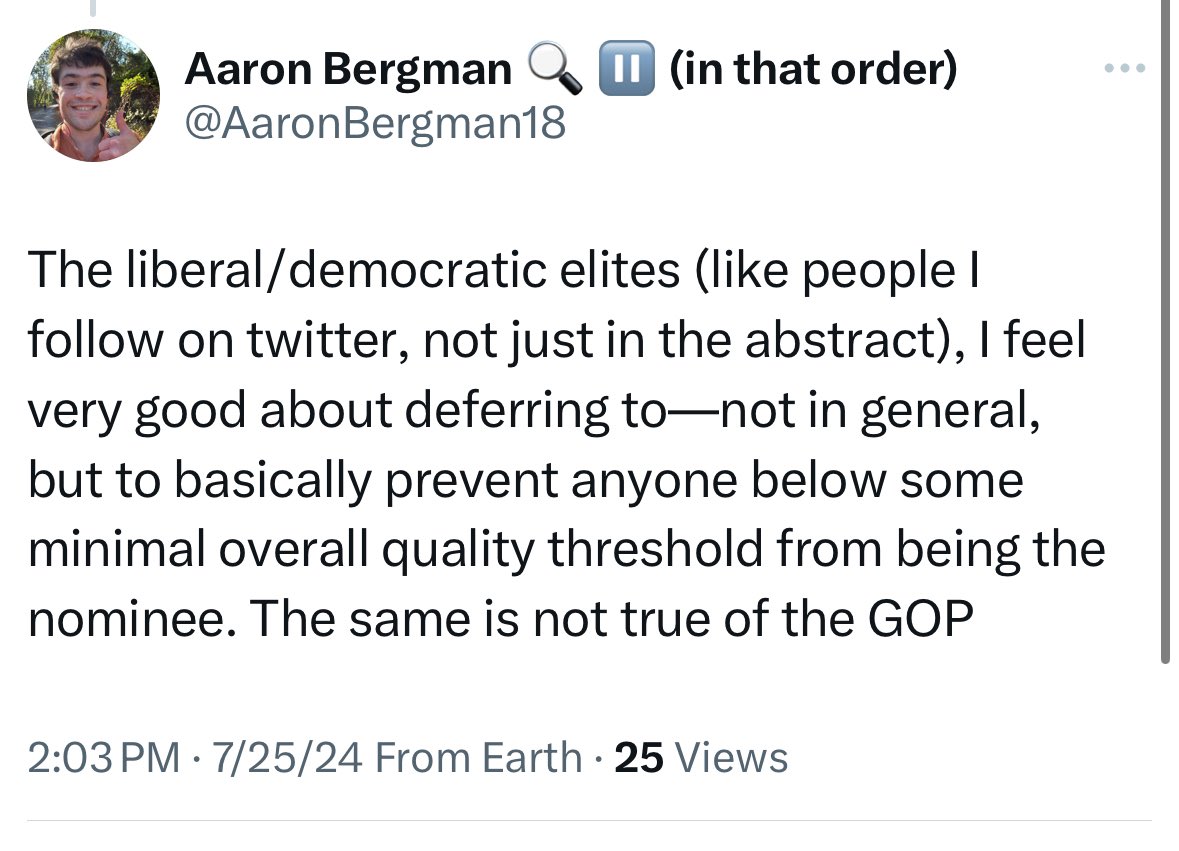
Task: Click the blue pause emoji in display name
Action: pos(626,68)
